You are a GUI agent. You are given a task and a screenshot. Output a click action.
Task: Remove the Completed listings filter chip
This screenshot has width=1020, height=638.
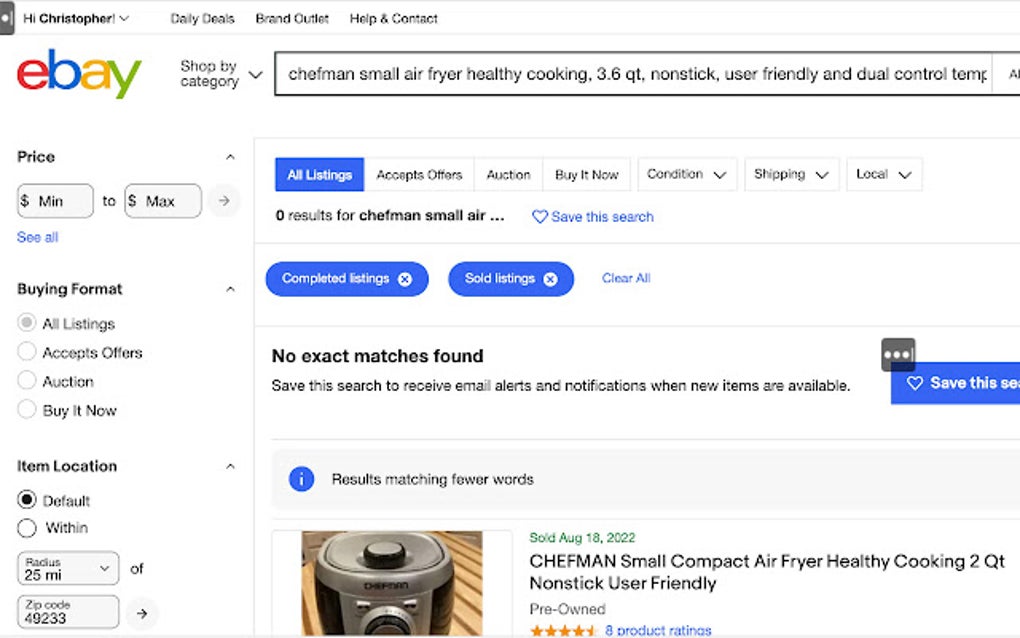pos(404,278)
